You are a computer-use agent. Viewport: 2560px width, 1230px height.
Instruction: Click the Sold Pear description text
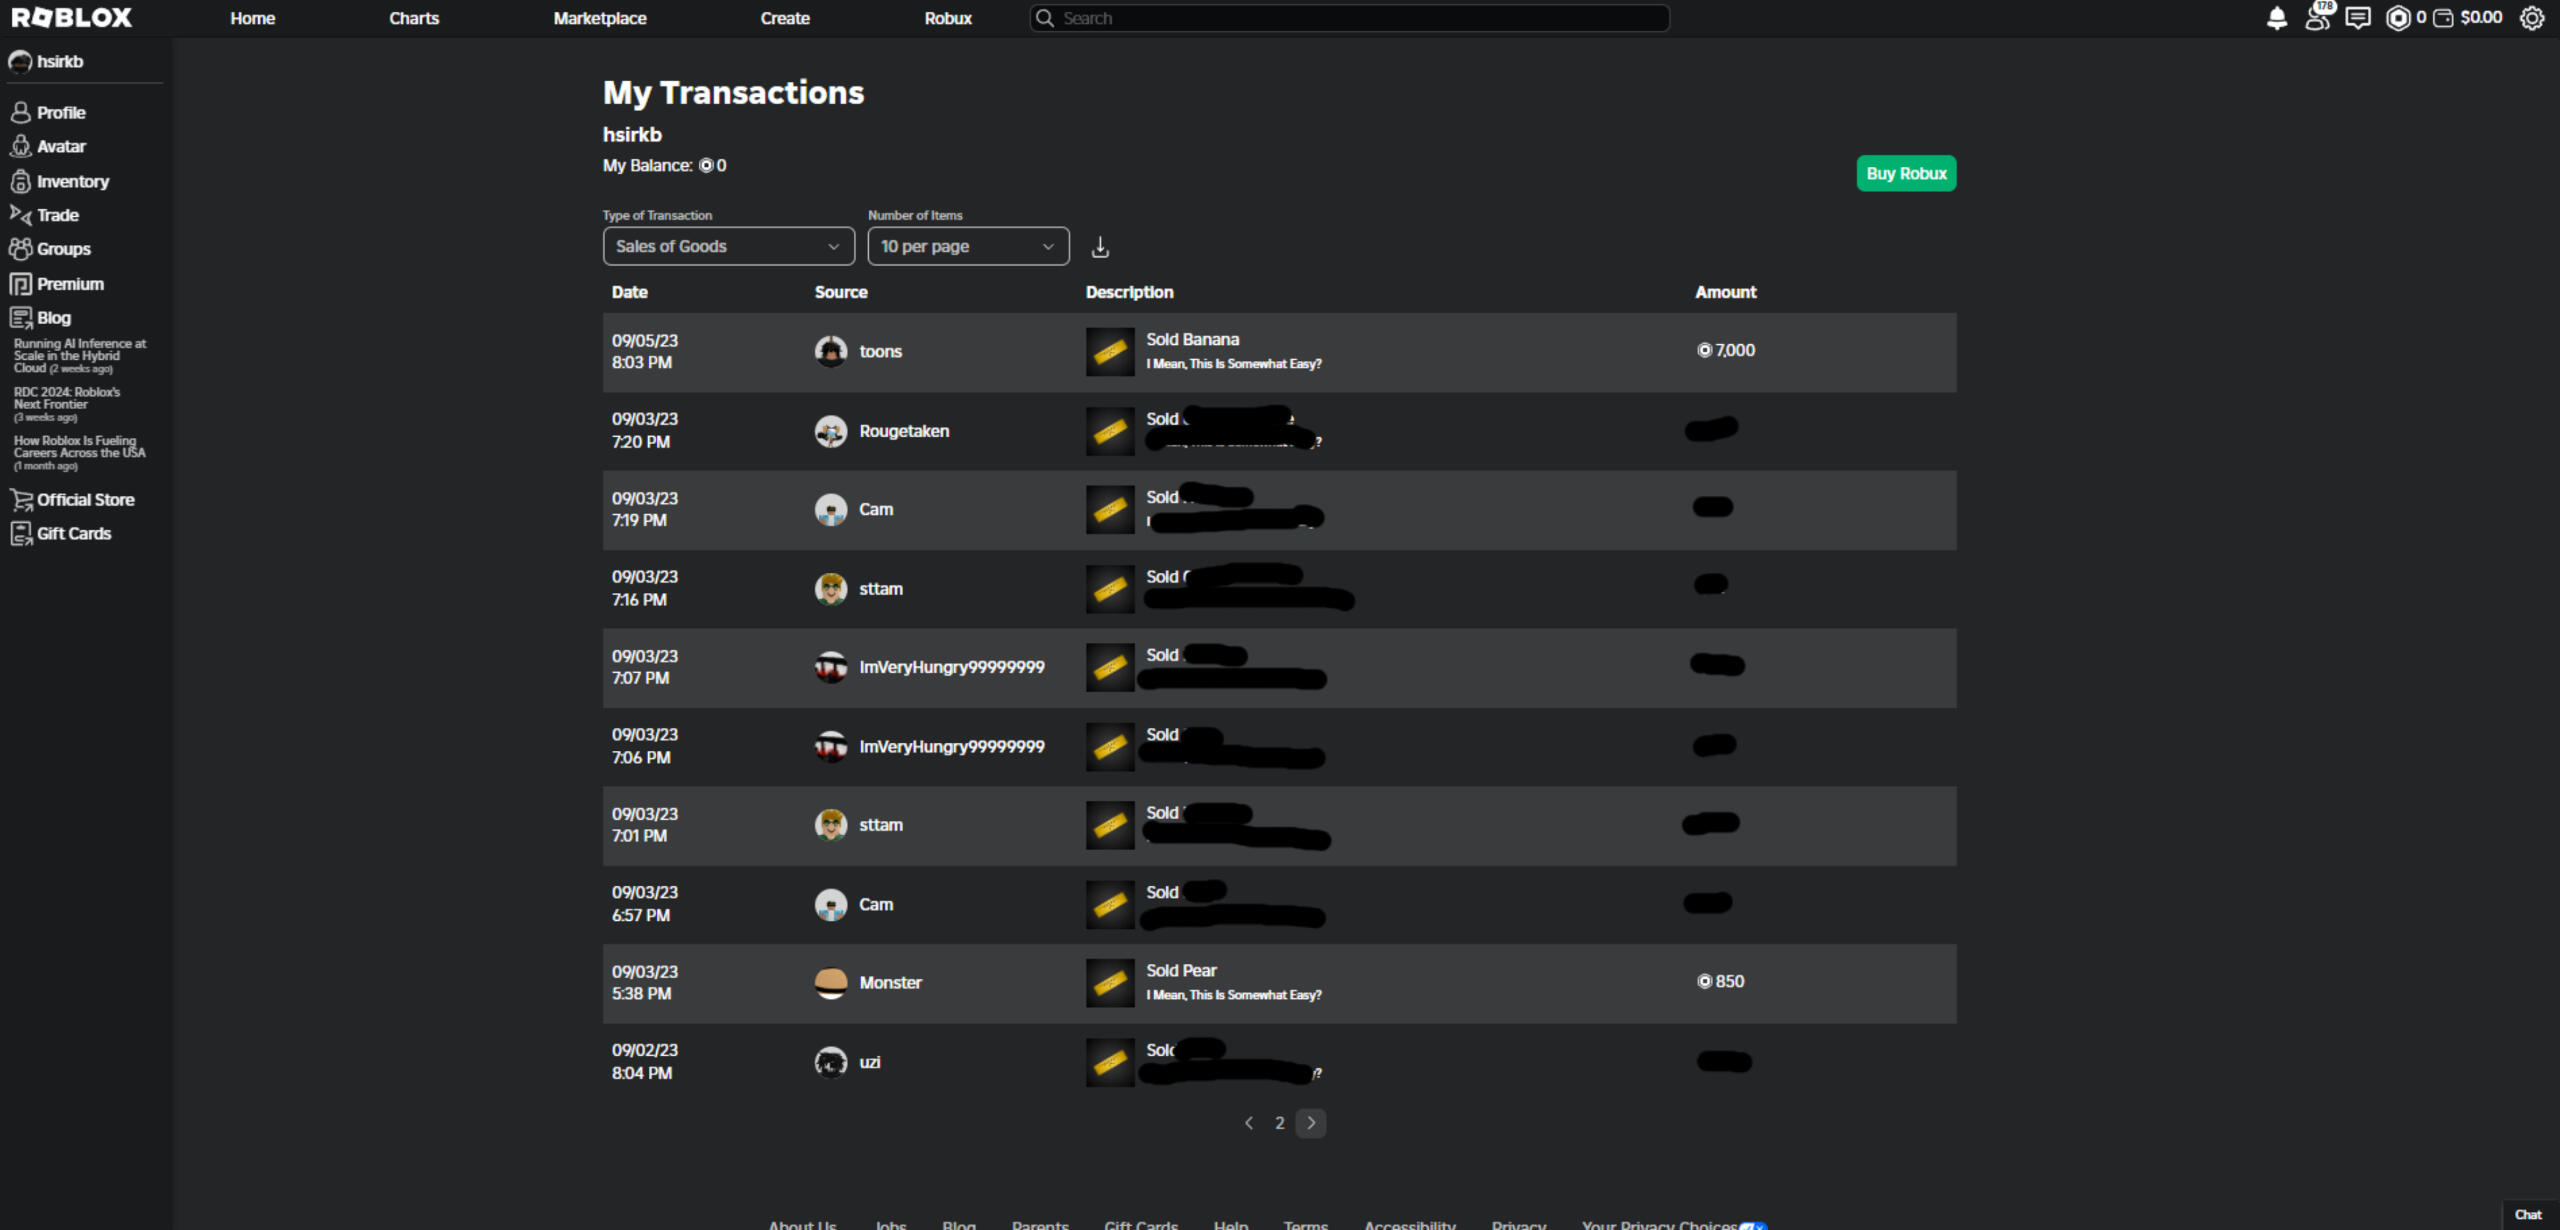(1181, 971)
